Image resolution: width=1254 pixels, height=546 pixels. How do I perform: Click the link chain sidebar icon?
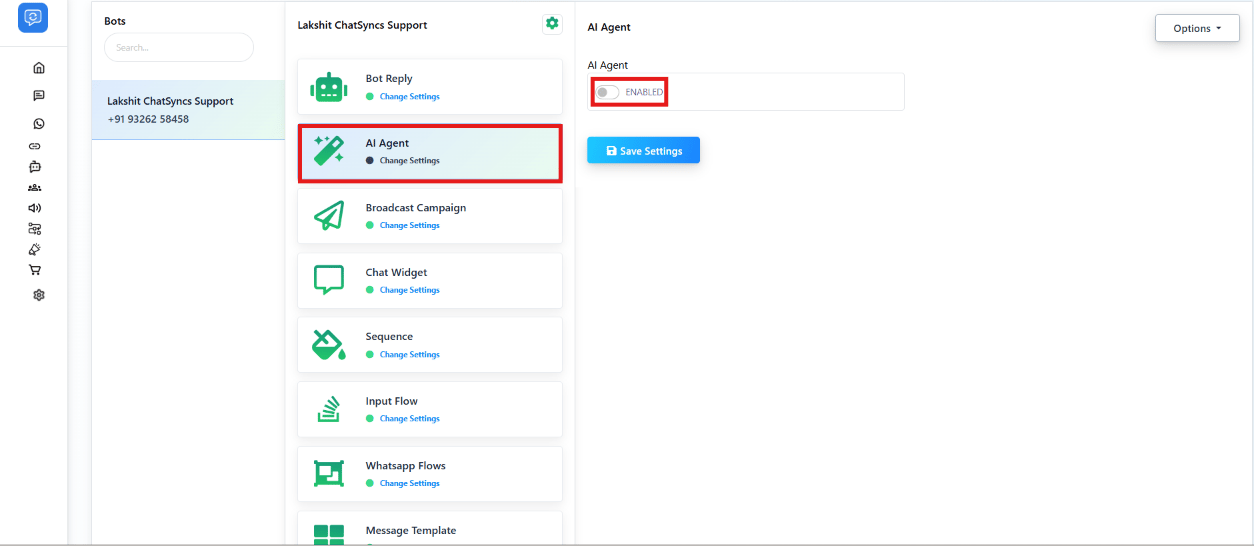(x=35, y=146)
